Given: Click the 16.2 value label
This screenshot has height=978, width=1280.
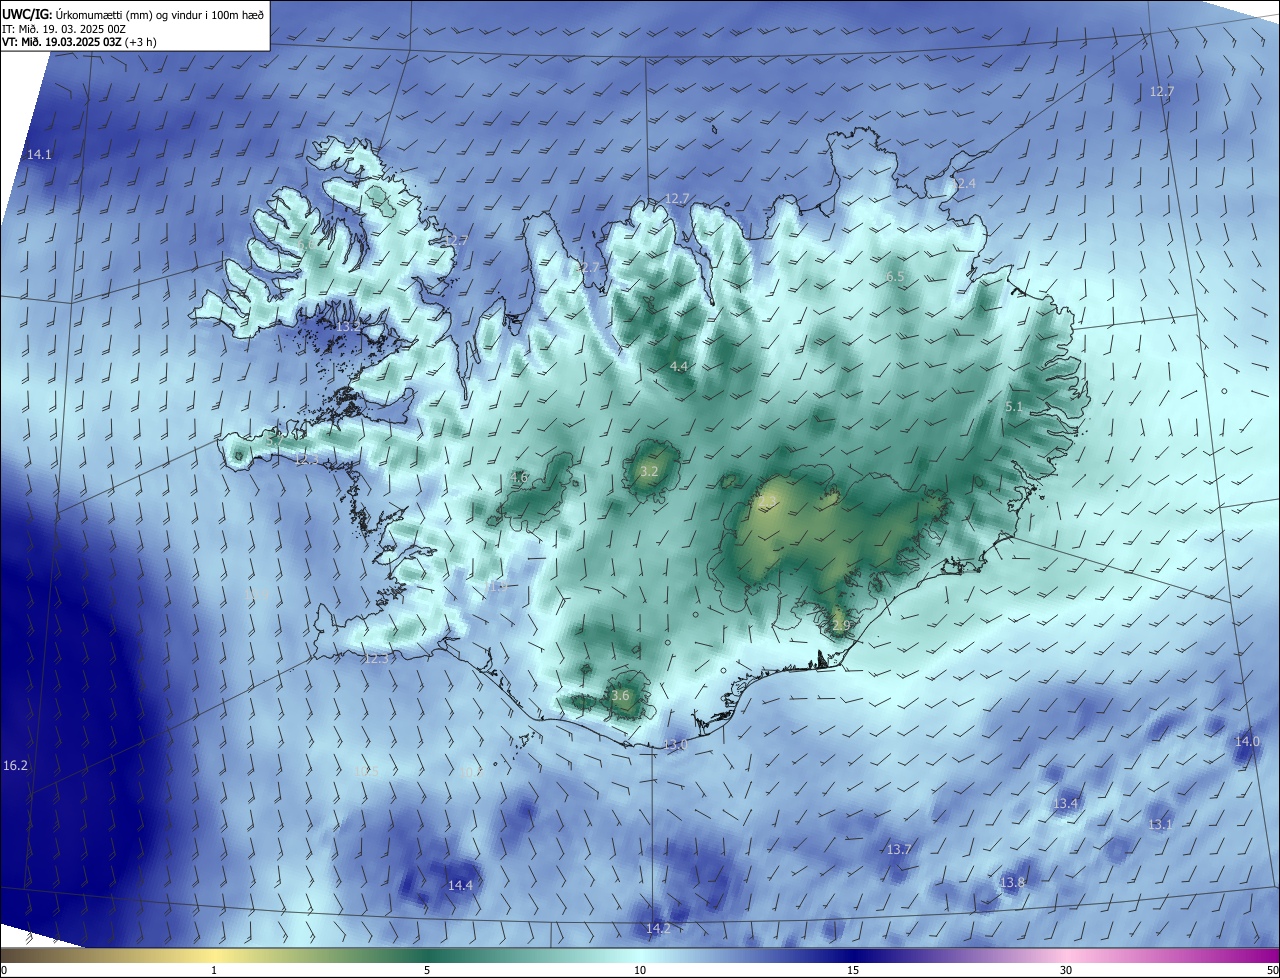Looking at the screenshot, I should tap(15, 765).
